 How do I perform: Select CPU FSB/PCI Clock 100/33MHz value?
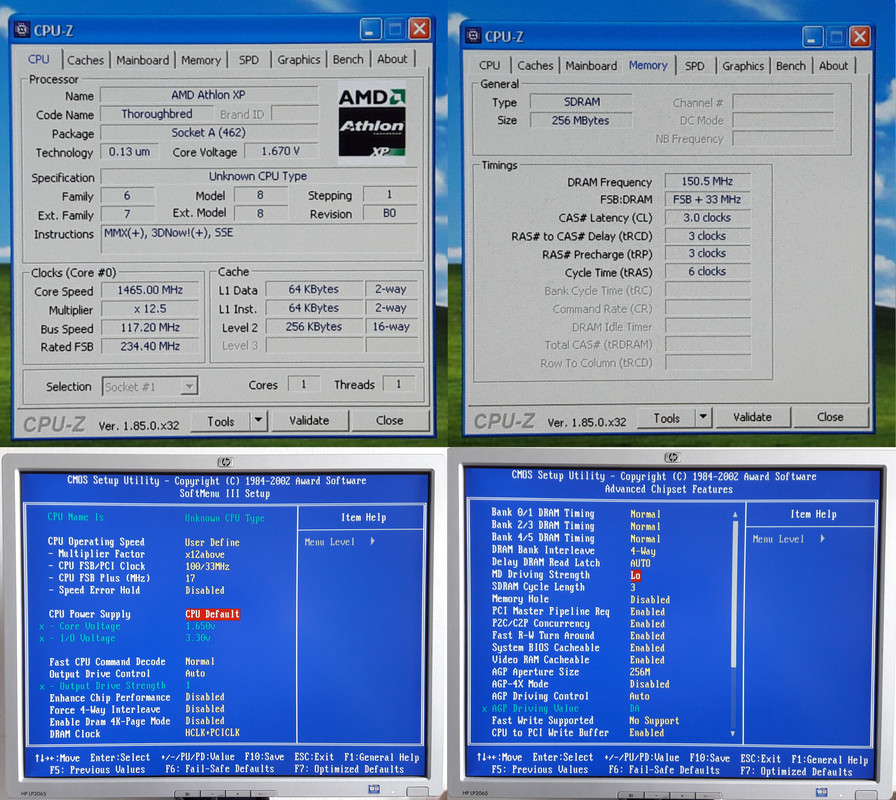pos(207,566)
